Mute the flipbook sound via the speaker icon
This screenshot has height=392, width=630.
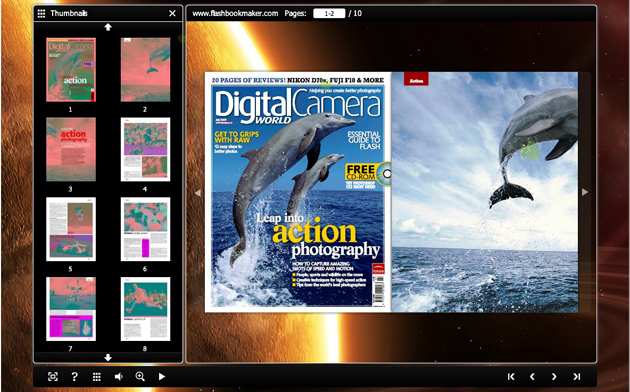pos(118,376)
